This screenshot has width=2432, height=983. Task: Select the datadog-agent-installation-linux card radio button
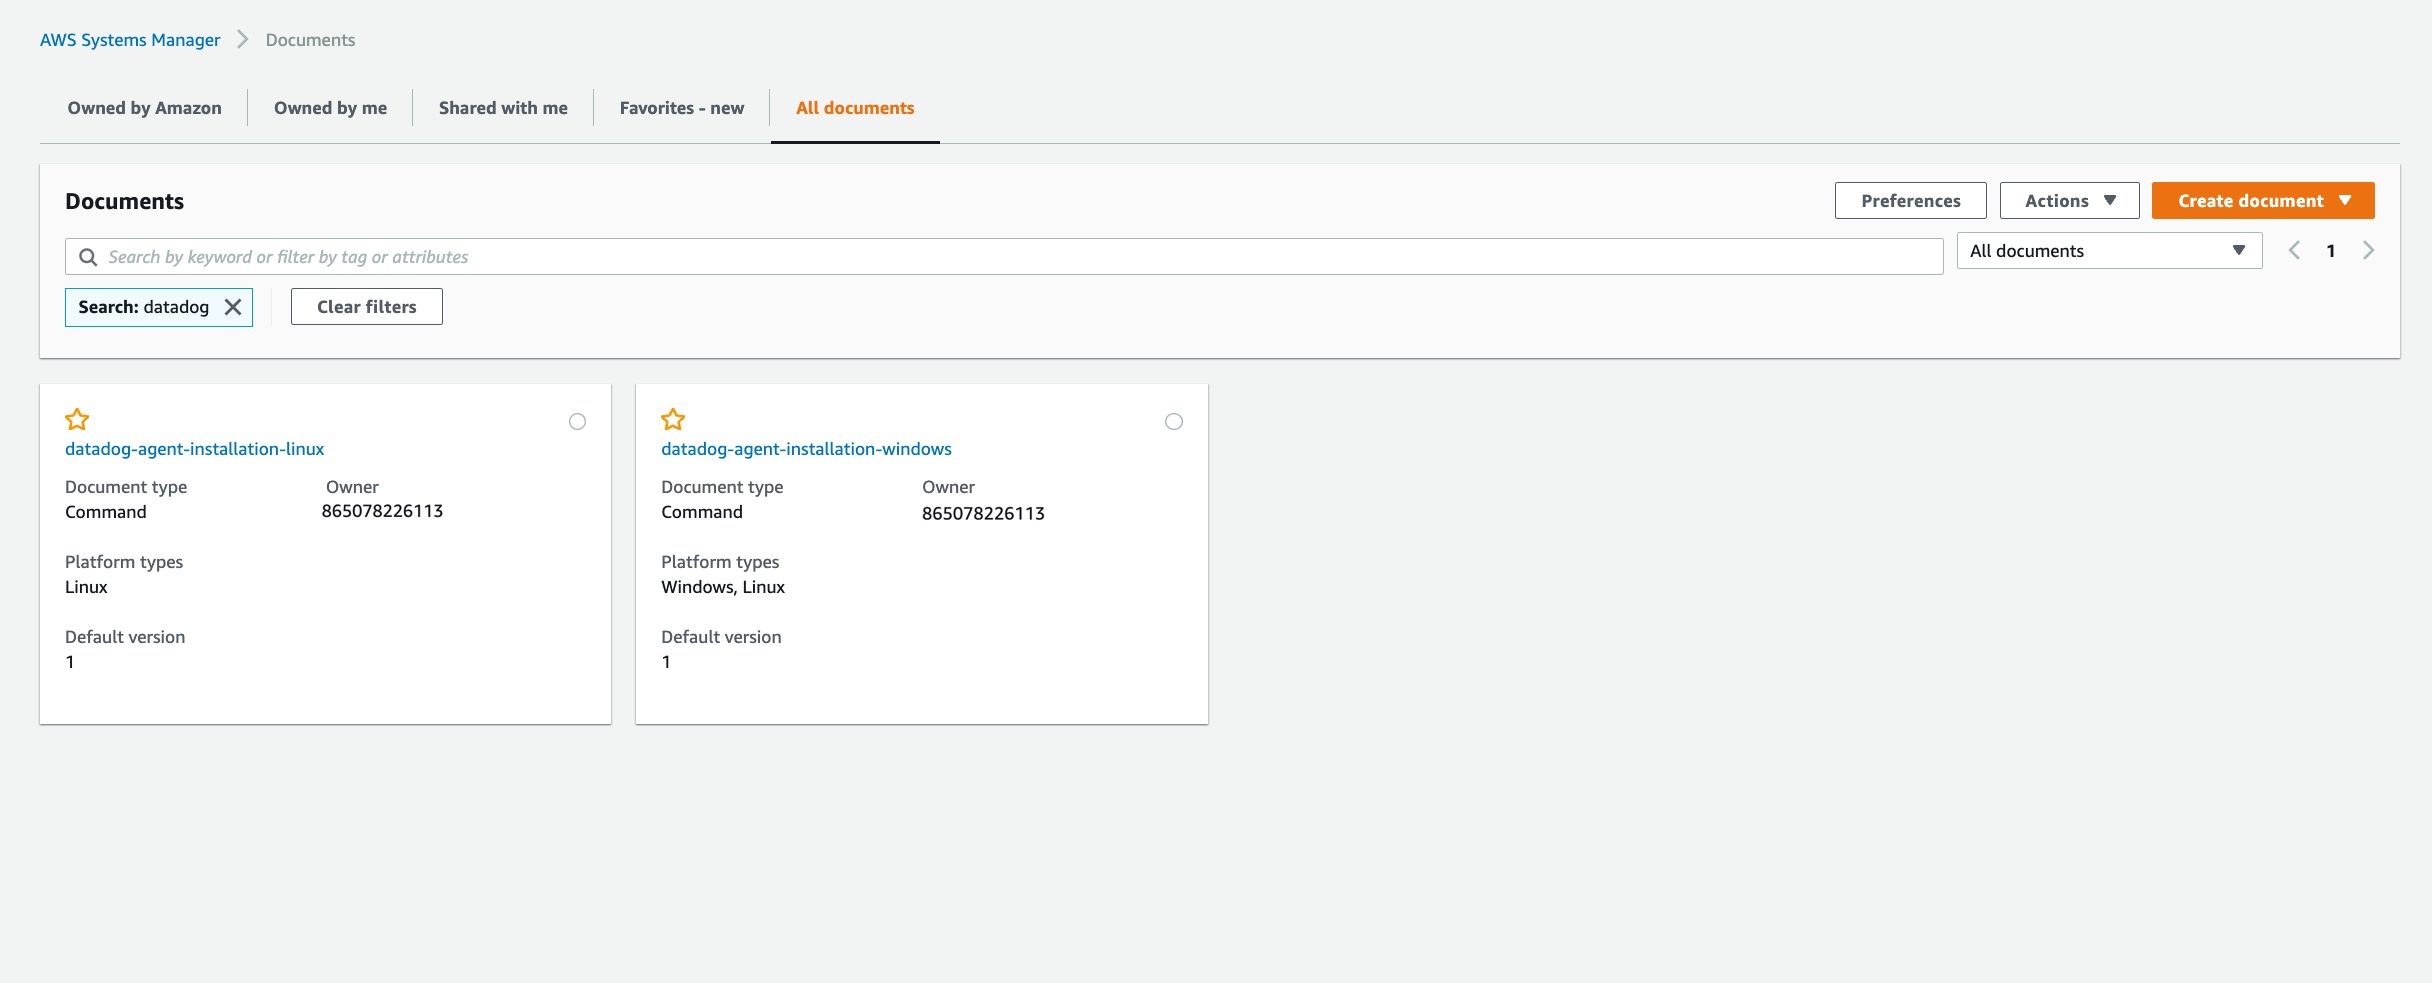click(x=578, y=421)
